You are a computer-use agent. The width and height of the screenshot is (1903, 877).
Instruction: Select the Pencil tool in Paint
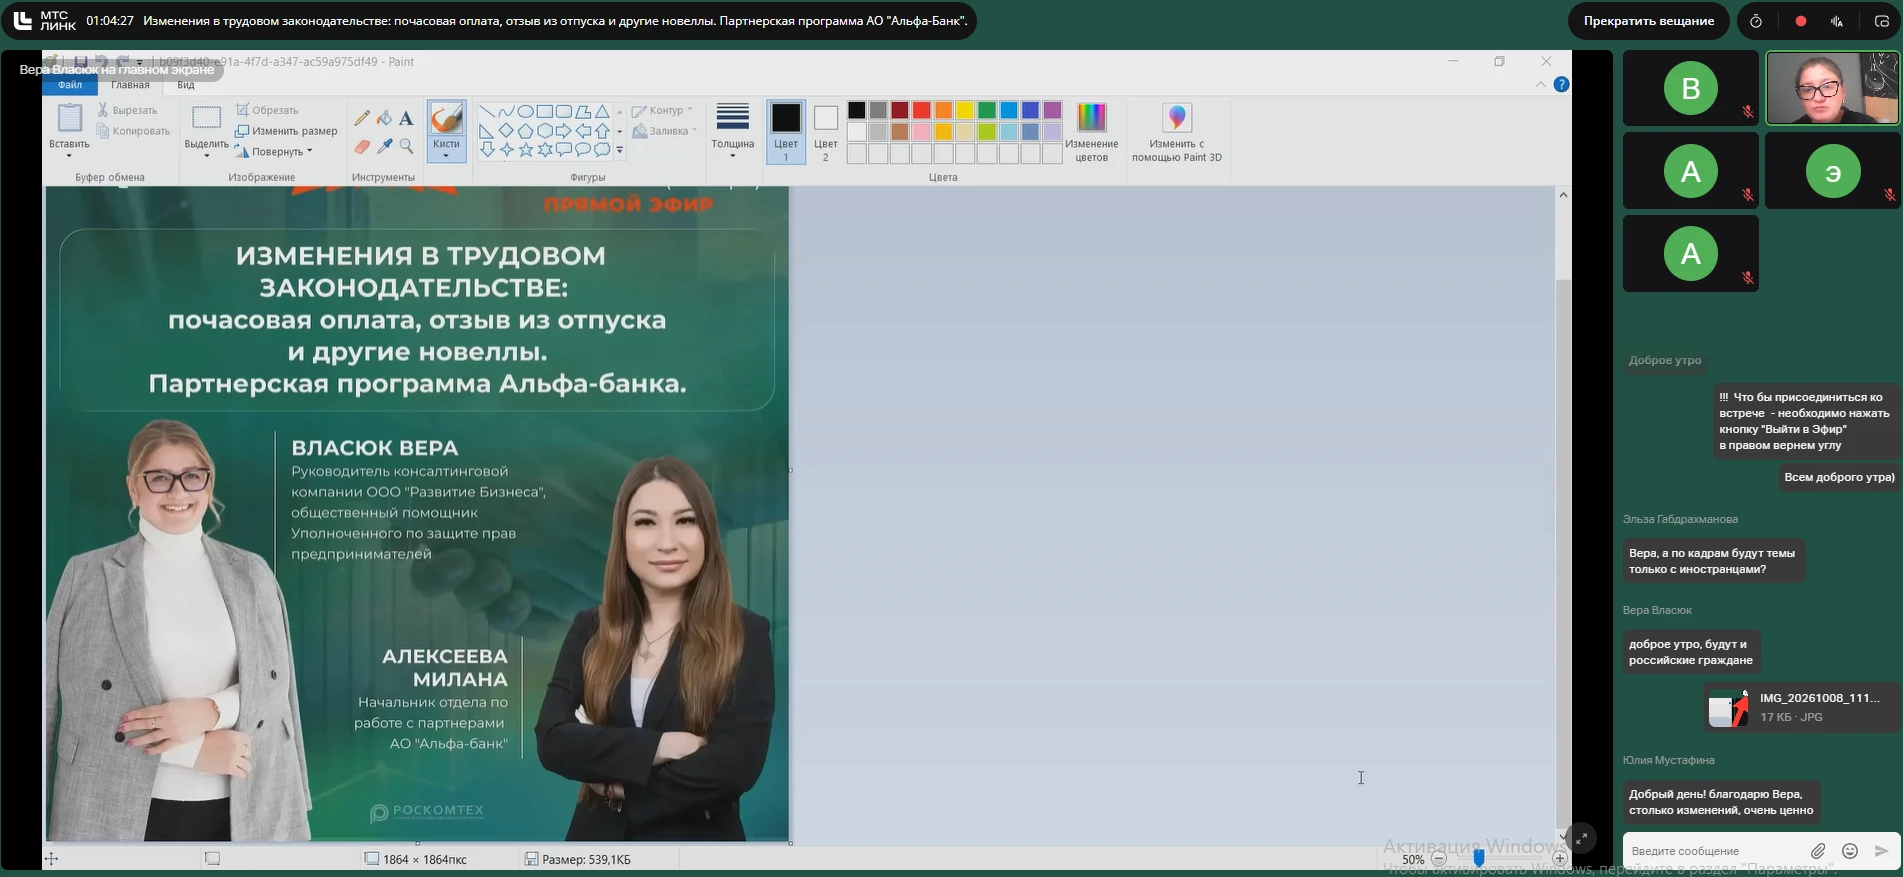pos(362,118)
